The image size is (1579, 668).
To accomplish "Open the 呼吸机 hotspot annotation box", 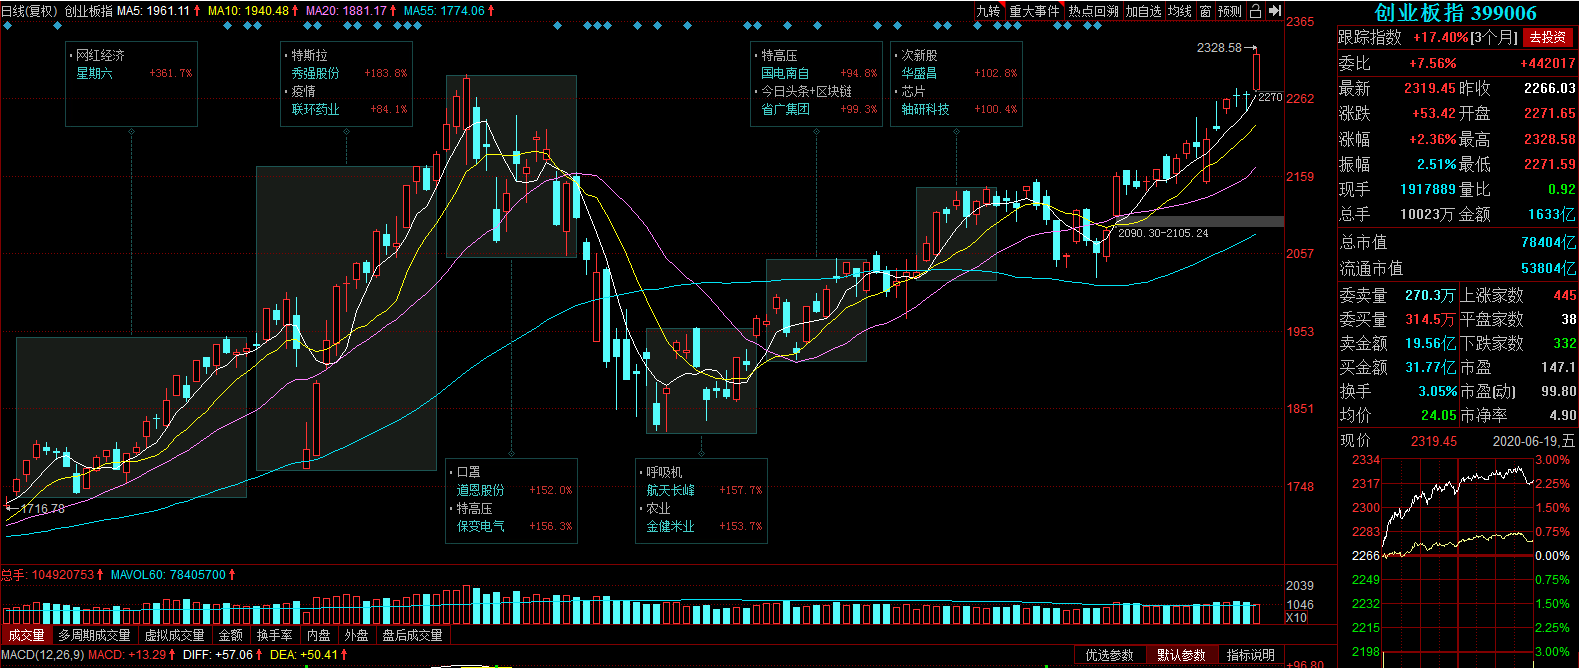I will point(701,500).
